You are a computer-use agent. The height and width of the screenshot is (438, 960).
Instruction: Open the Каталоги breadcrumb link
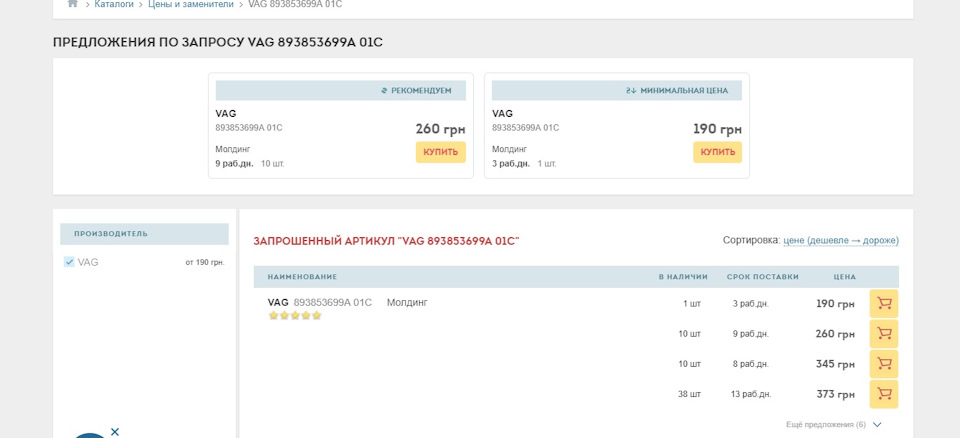pos(114,4)
